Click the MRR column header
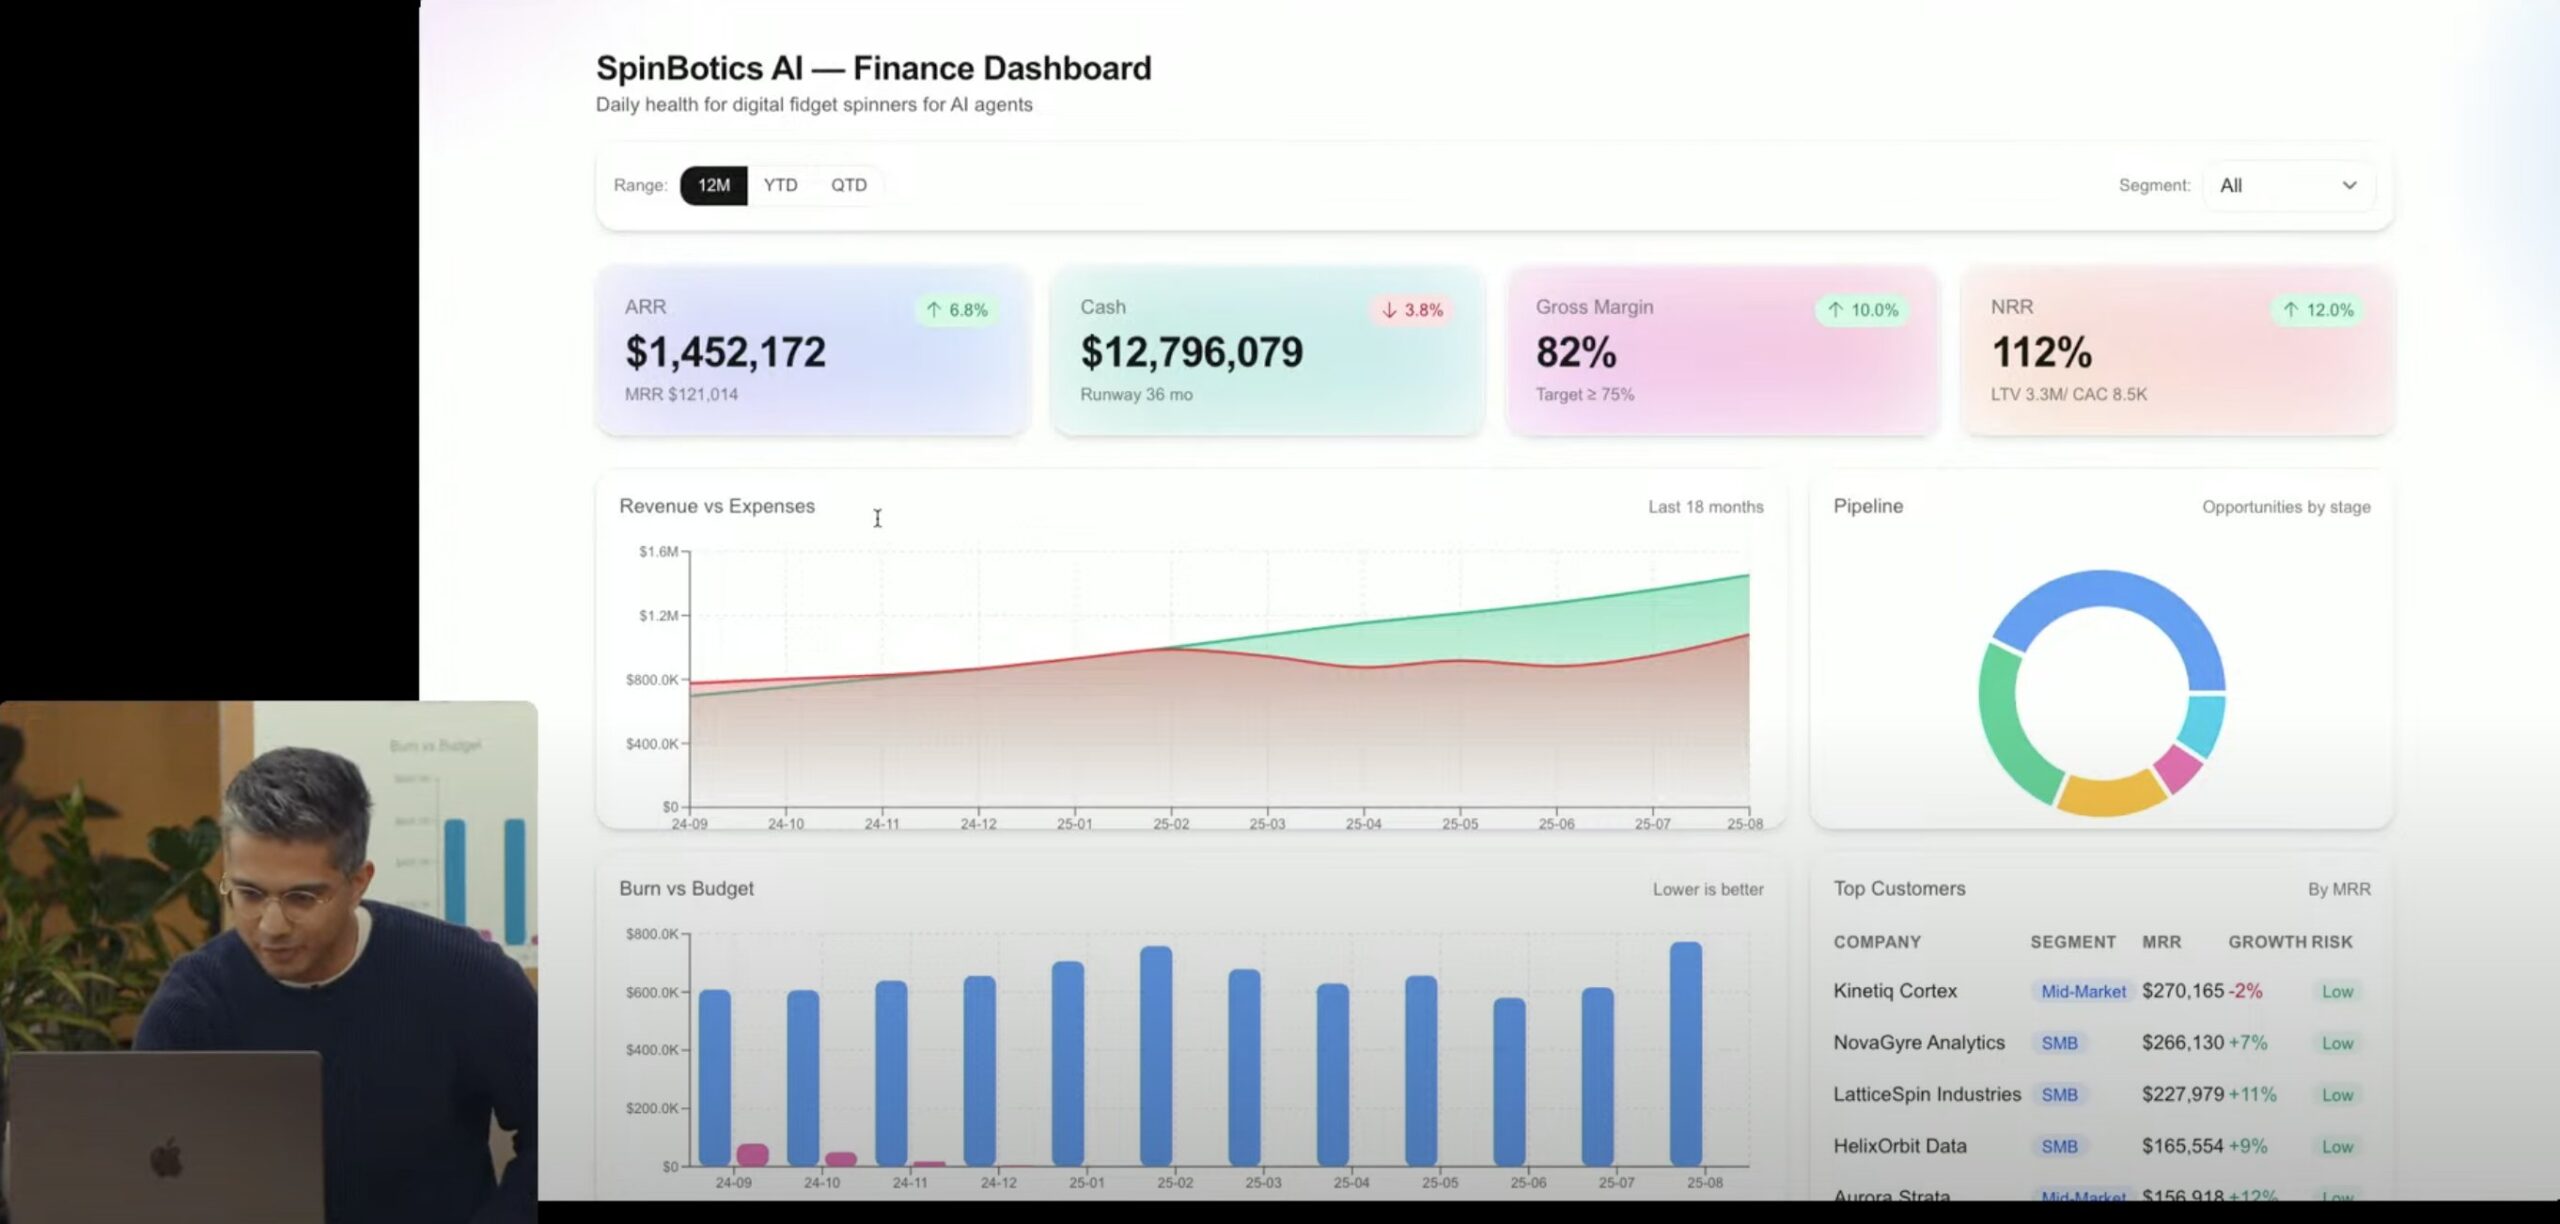The width and height of the screenshot is (2560, 1224). click(2161, 942)
